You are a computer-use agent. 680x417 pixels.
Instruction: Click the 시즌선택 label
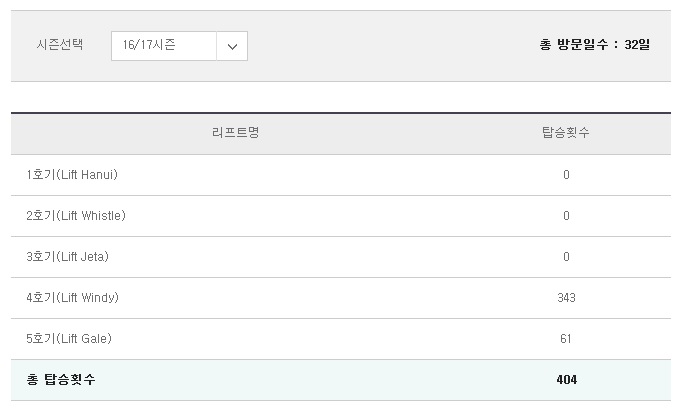click(x=60, y=44)
